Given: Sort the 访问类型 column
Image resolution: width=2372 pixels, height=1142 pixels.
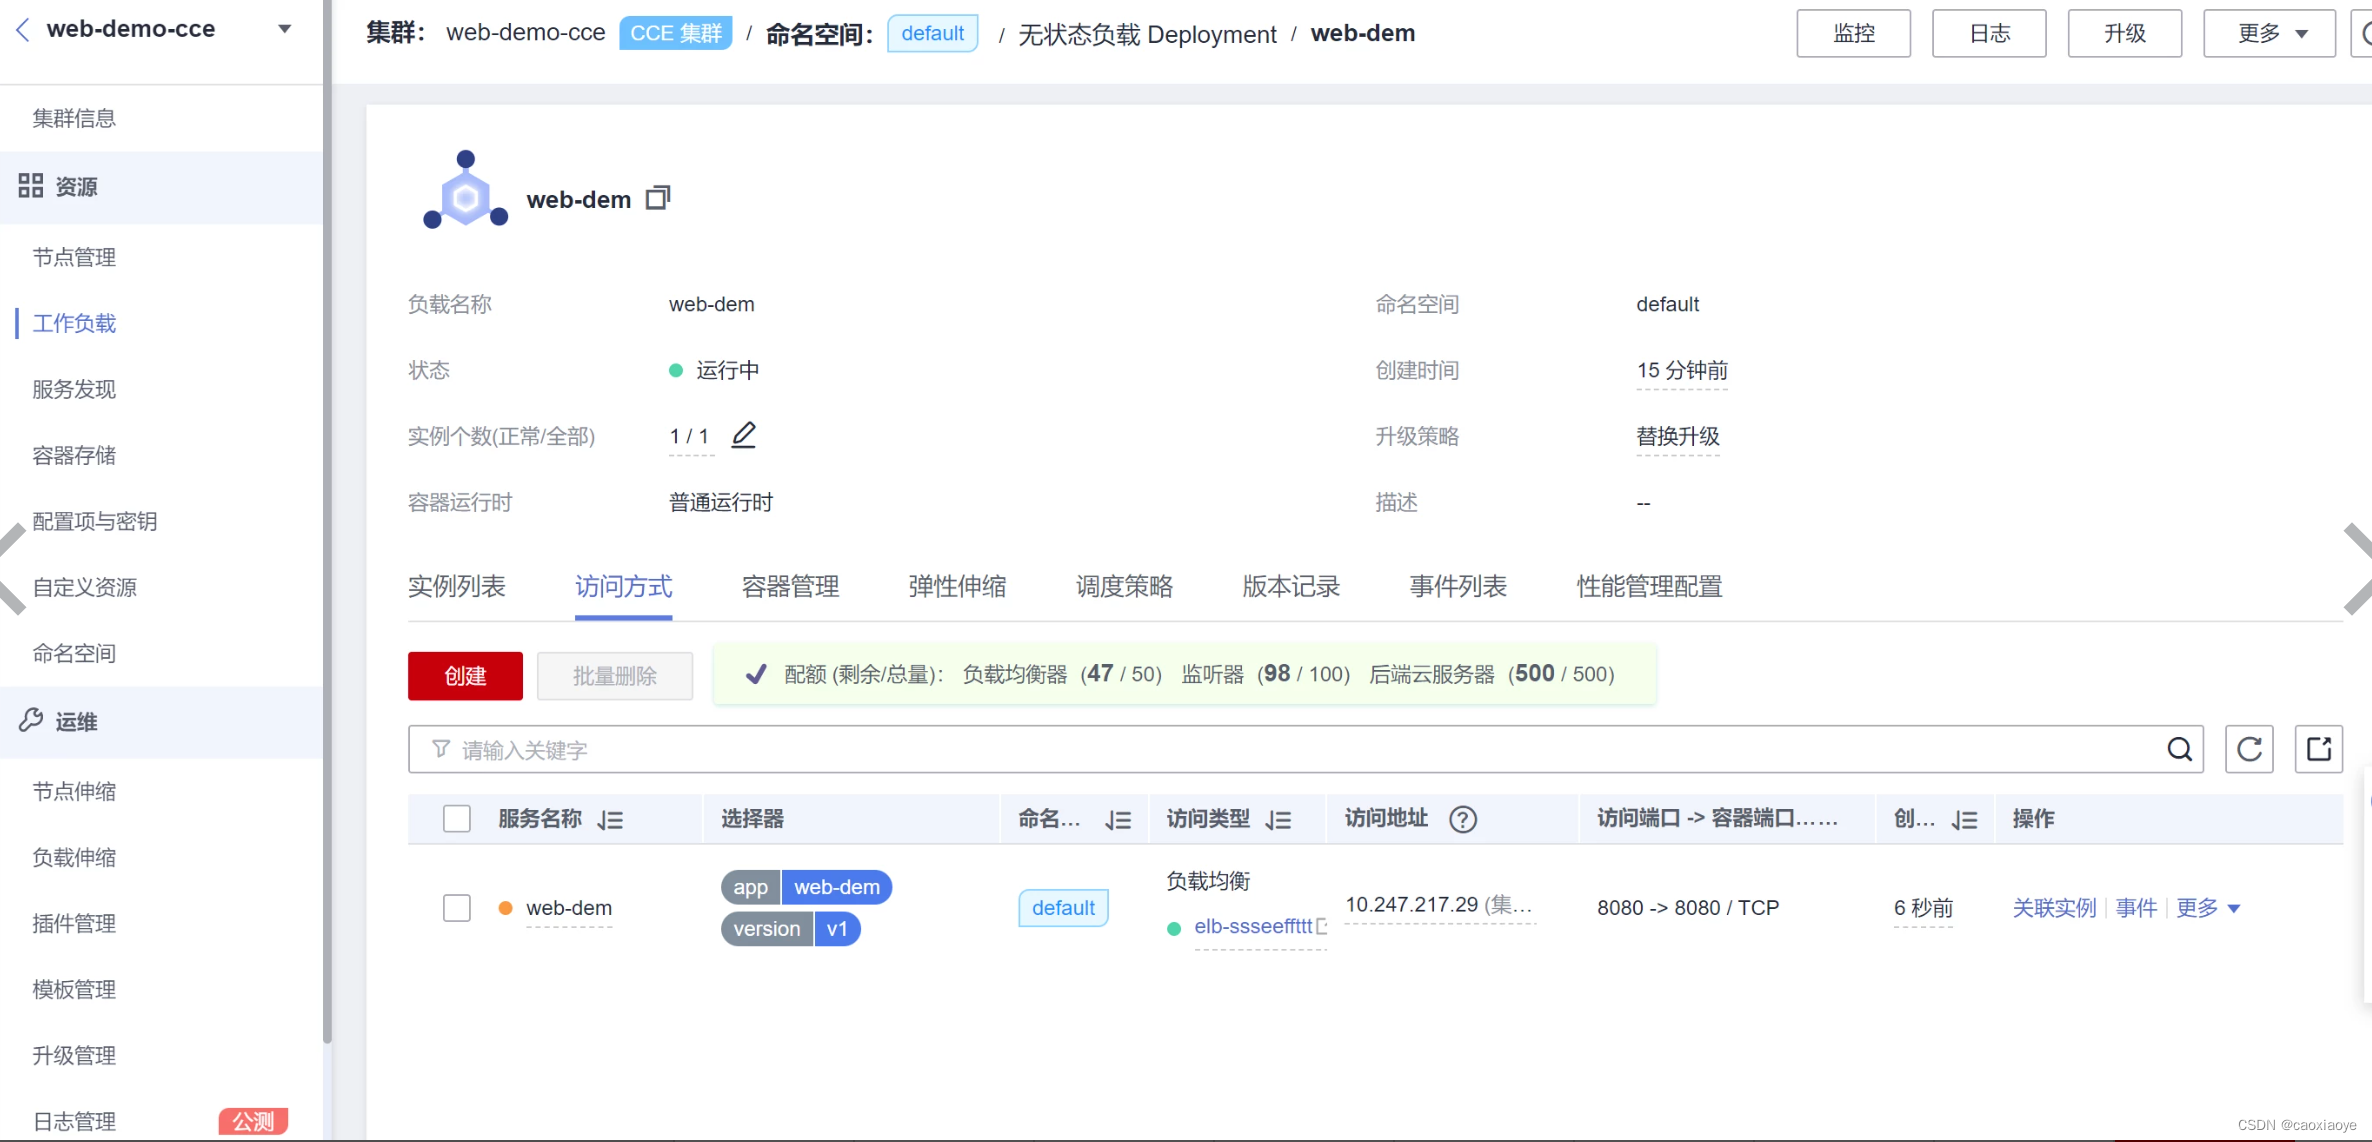Looking at the screenshot, I should [x=1278, y=820].
